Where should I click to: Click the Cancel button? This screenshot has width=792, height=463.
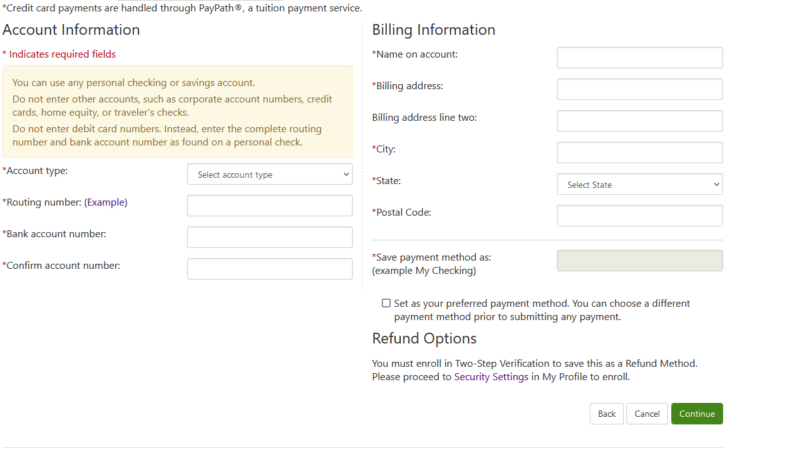pos(646,414)
